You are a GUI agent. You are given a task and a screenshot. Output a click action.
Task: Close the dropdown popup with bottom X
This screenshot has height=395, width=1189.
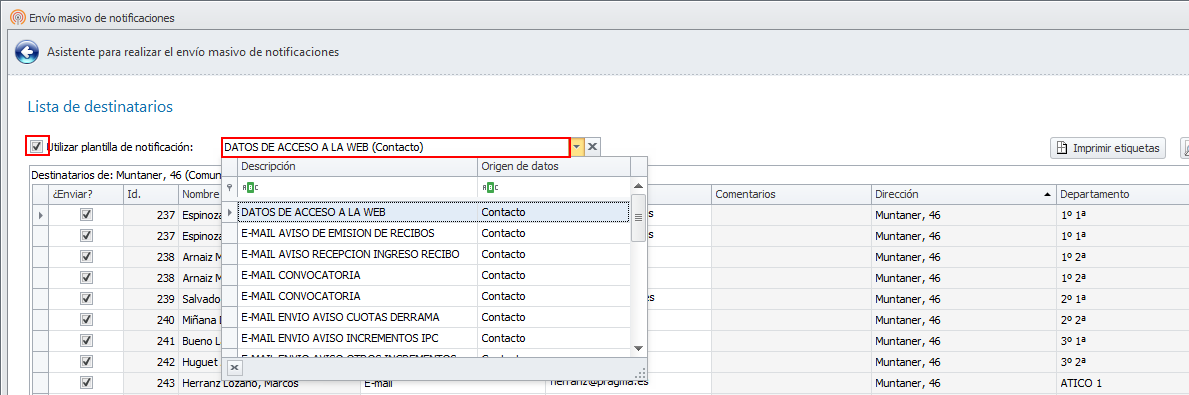[x=234, y=368]
